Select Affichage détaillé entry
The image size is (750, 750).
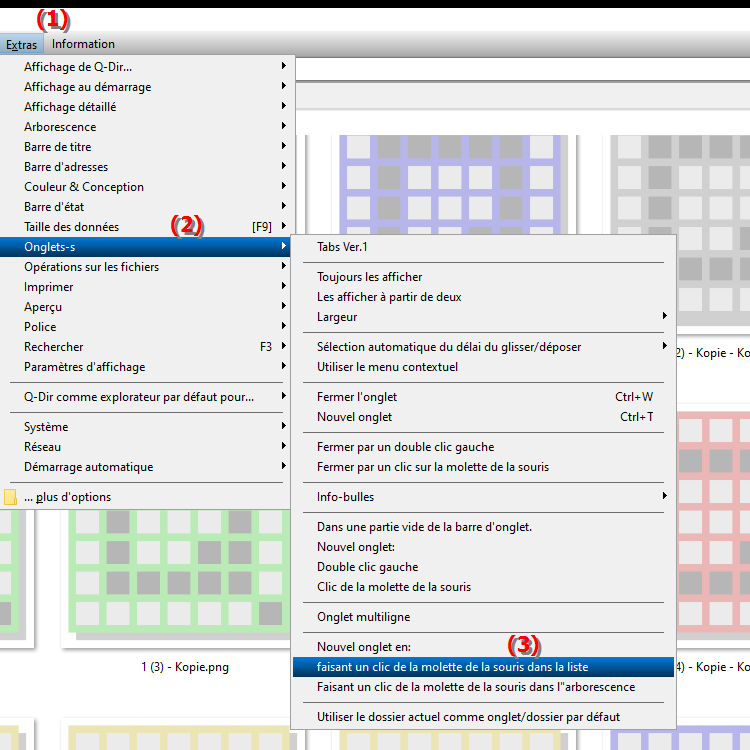click(147, 107)
